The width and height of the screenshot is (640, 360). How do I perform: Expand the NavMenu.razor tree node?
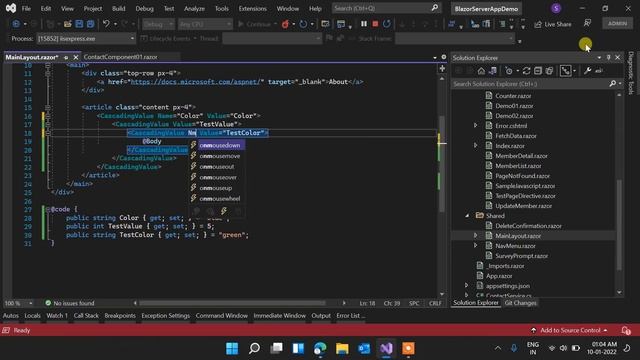coord(476,246)
